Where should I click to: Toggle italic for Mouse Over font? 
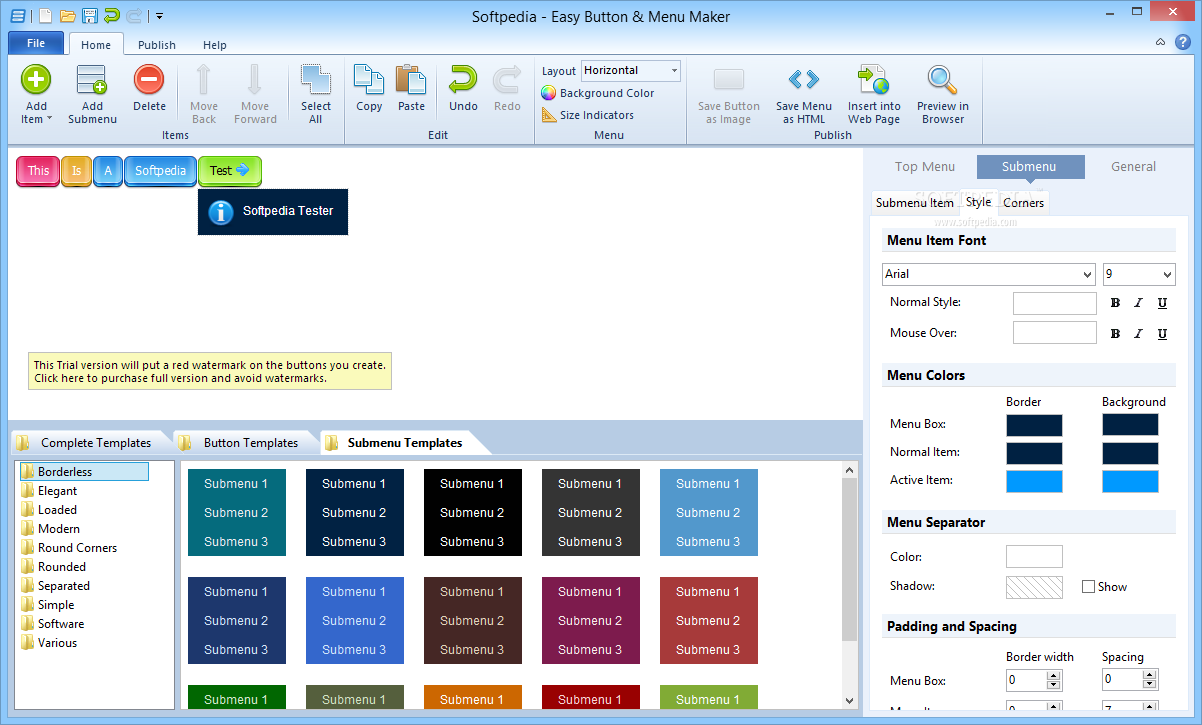[1138, 334]
